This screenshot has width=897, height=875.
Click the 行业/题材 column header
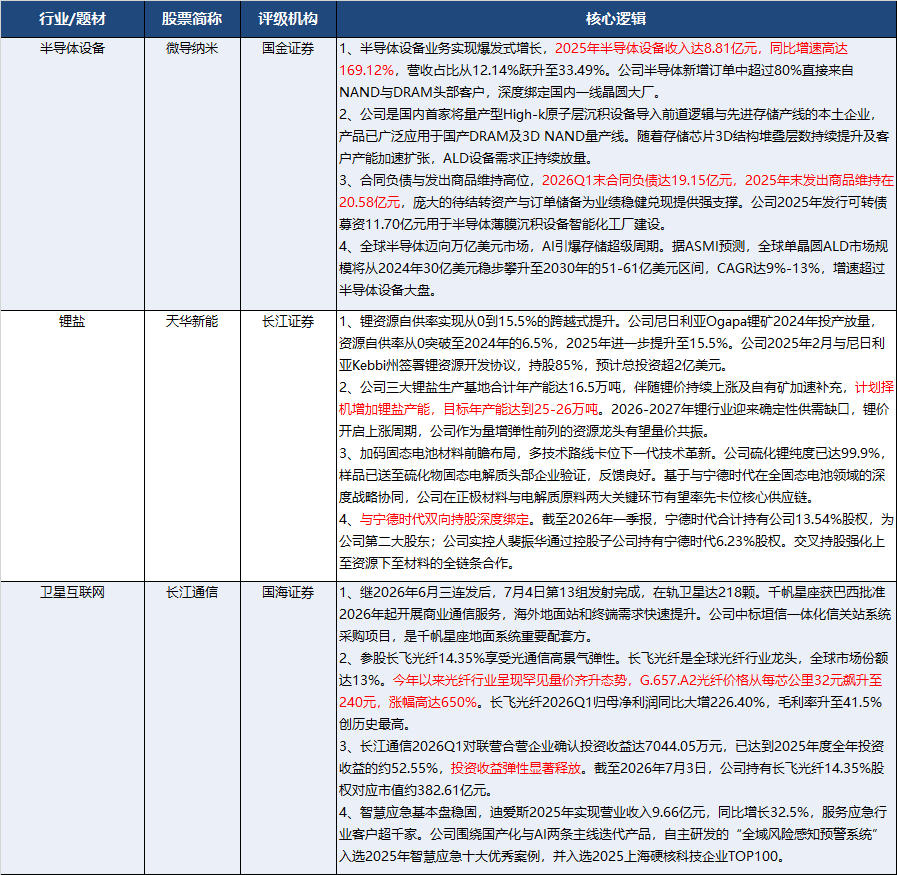72,19
